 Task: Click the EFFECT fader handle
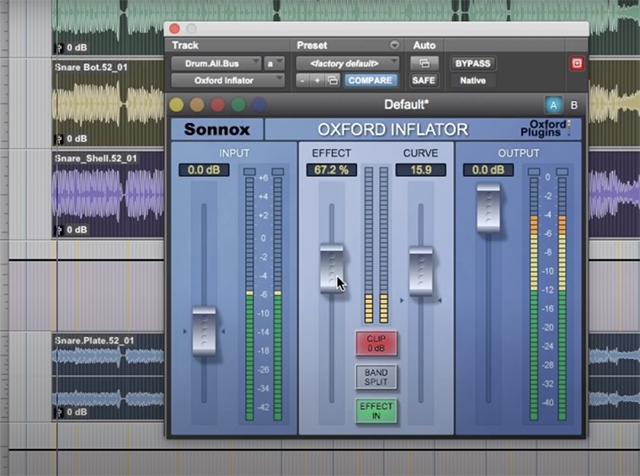click(332, 269)
